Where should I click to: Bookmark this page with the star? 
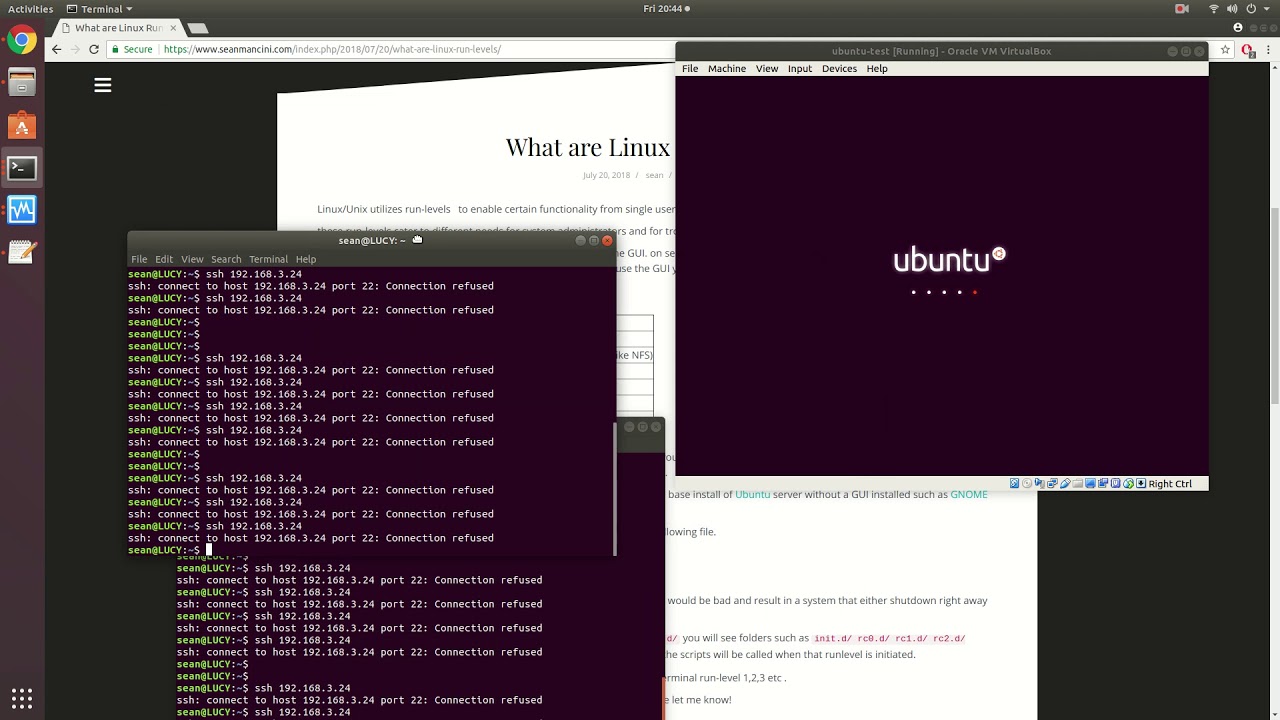(1225, 49)
